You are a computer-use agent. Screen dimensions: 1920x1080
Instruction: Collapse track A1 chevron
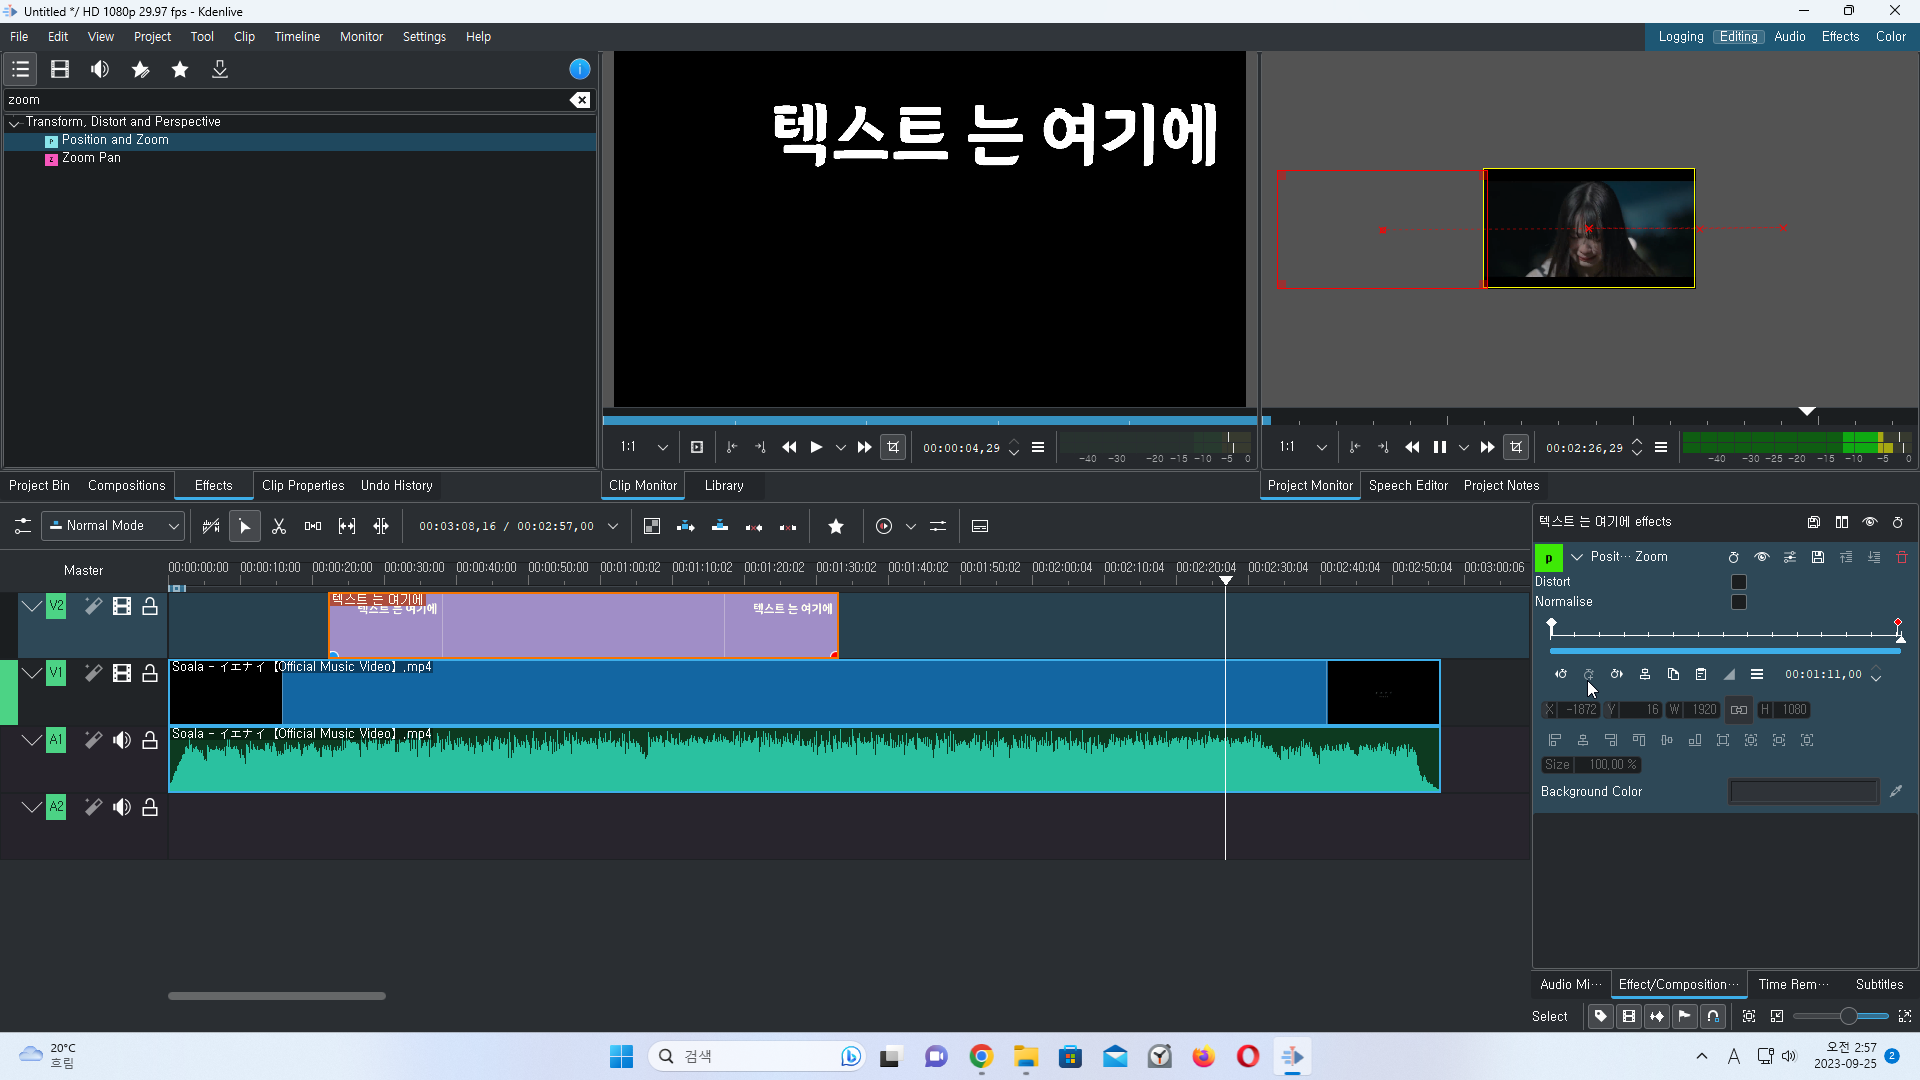32,740
